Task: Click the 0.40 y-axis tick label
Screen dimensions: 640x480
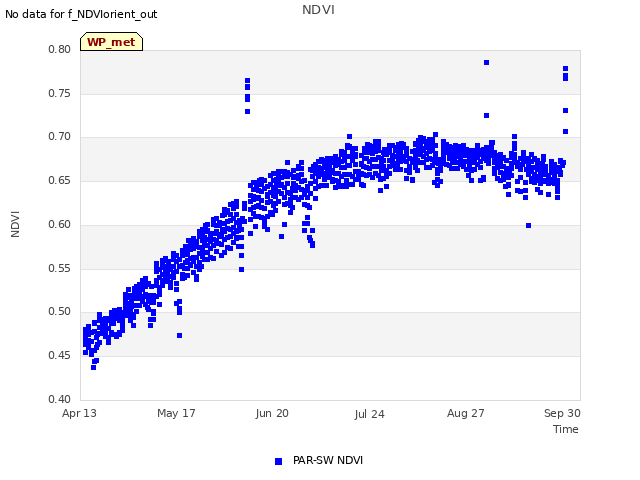Action: click(x=60, y=399)
